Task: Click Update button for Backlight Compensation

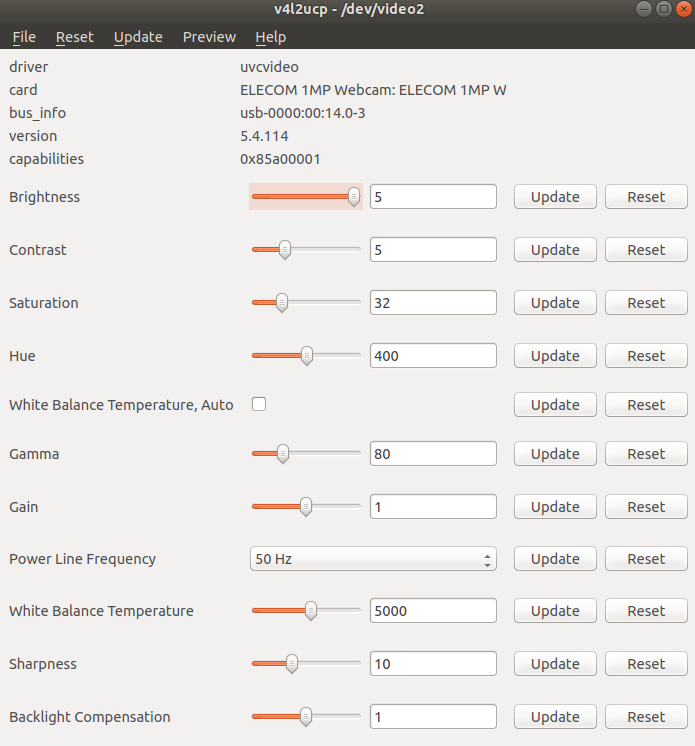Action: pyautogui.click(x=555, y=717)
